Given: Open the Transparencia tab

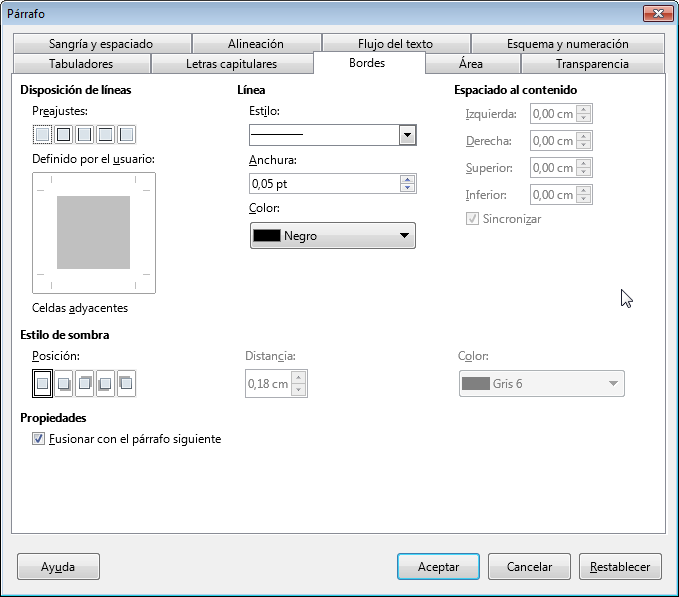Looking at the screenshot, I should tap(590, 64).
